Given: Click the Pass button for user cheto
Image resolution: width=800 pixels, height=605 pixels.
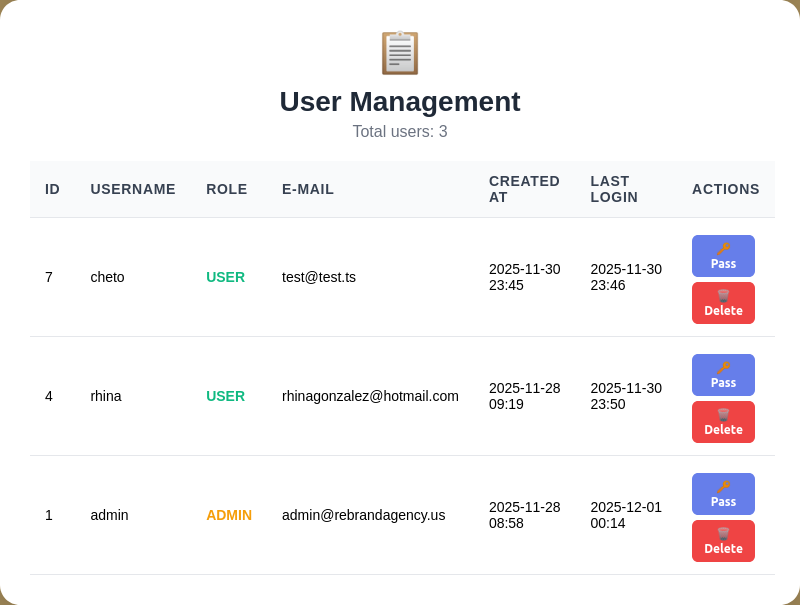Looking at the screenshot, I should click(x=723, y=256).
